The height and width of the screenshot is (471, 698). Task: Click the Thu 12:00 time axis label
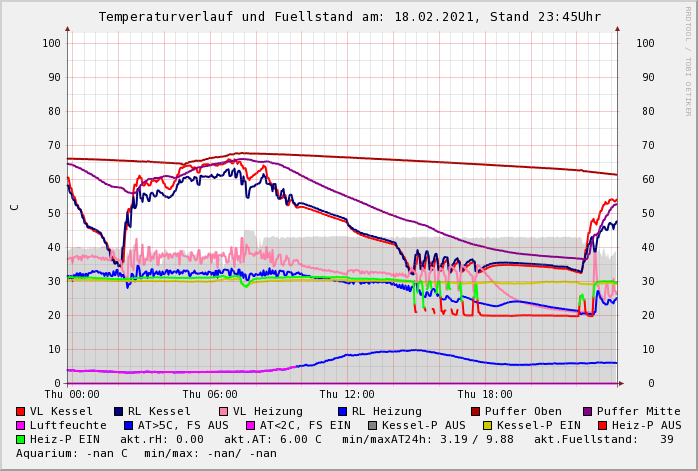click(347, 395)
